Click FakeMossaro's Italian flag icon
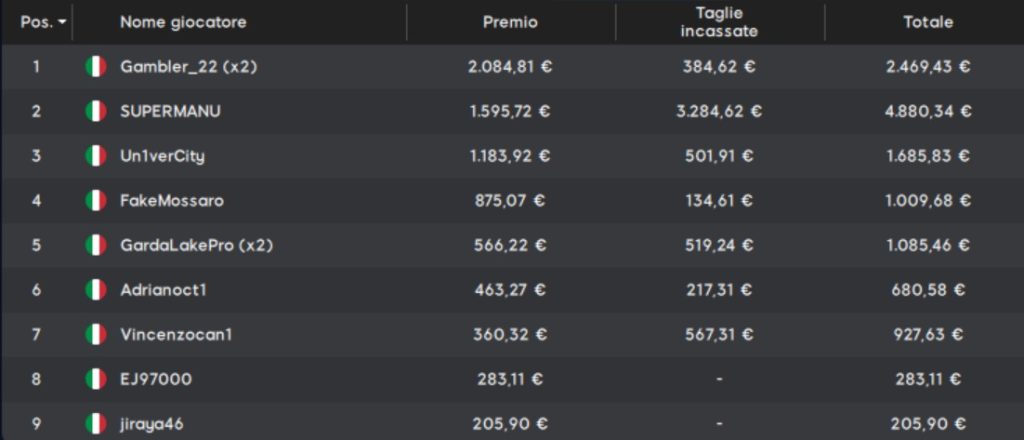 click(96, 200)
